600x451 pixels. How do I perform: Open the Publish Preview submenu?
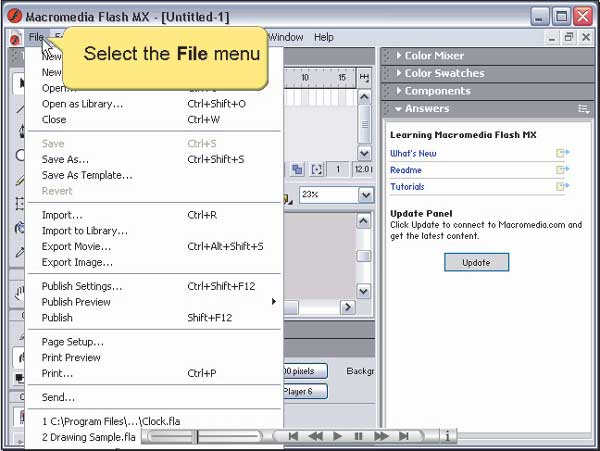76,302
